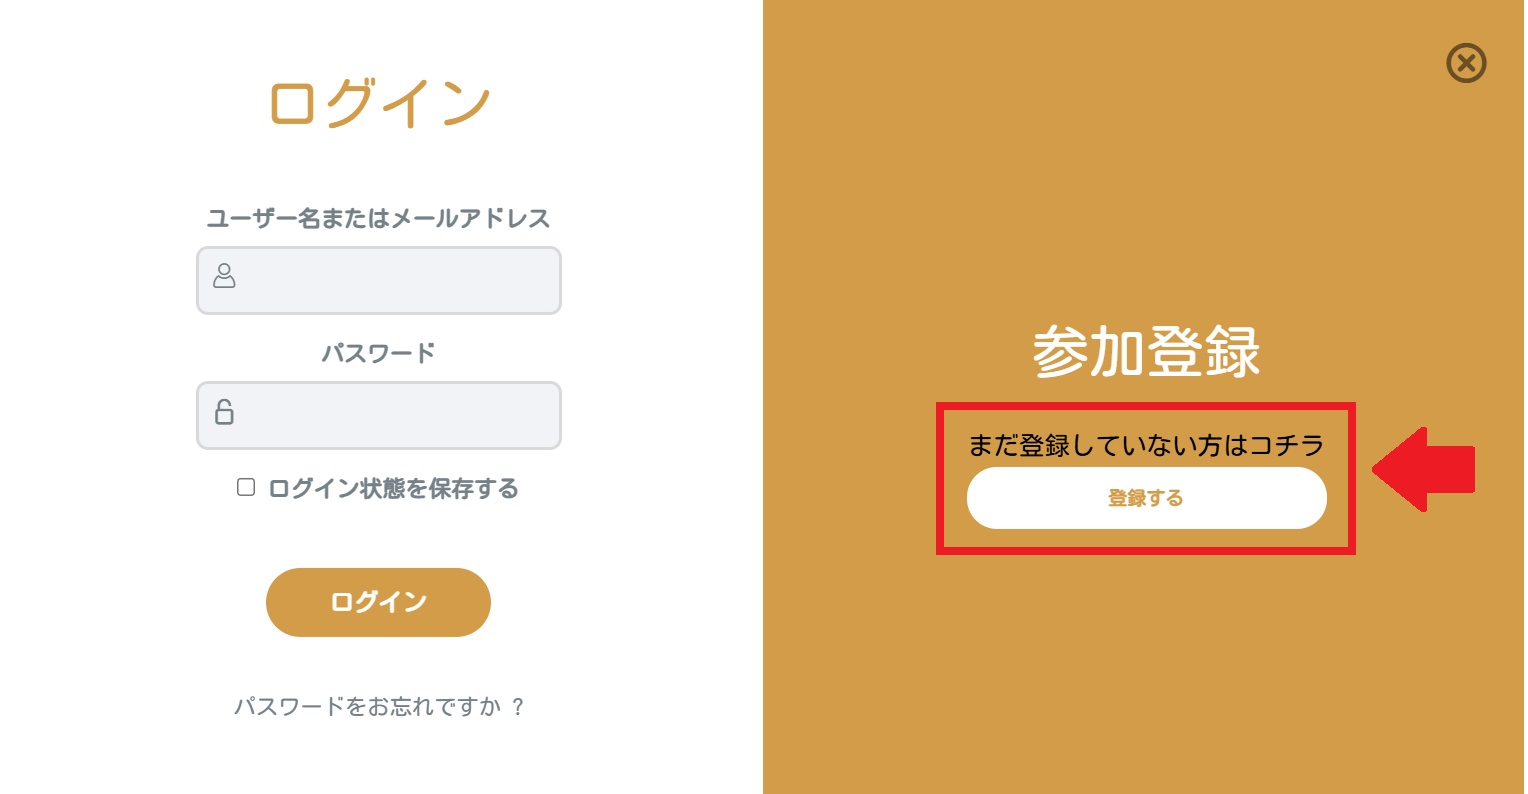Click the large ログイン heading
The image size is (1528, 794).
click(379, 104)
